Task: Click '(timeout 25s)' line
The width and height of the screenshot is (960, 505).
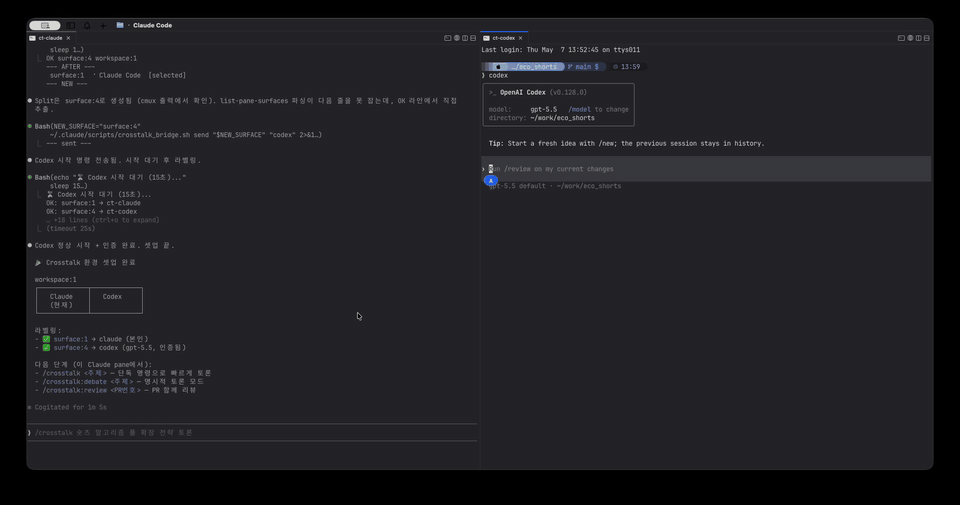Action: coord(70,228)
